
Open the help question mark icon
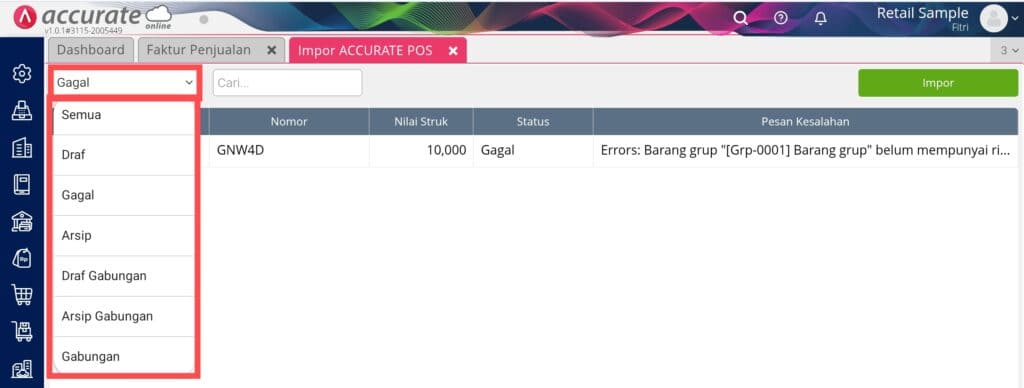780,18
